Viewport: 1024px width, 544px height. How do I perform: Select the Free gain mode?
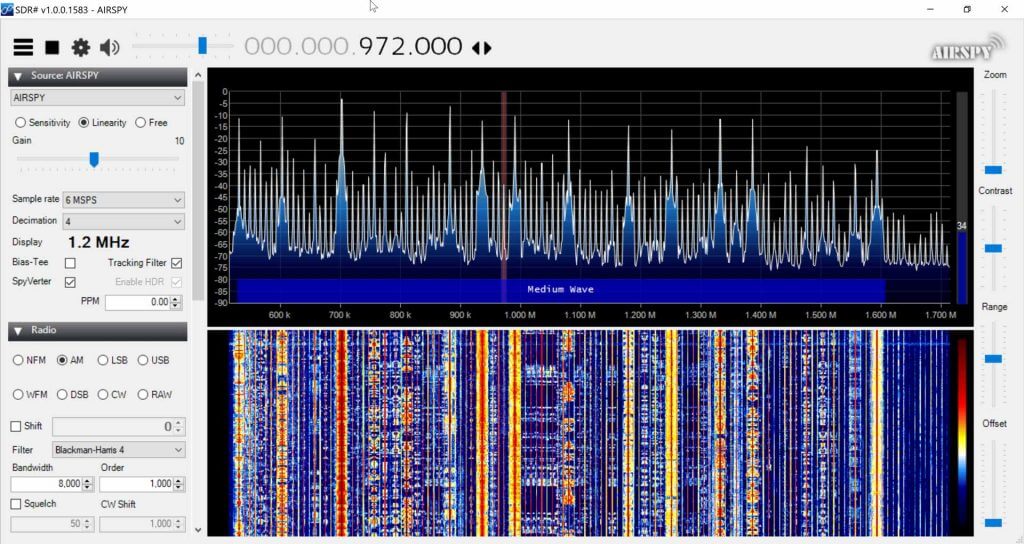coord(140,123)
